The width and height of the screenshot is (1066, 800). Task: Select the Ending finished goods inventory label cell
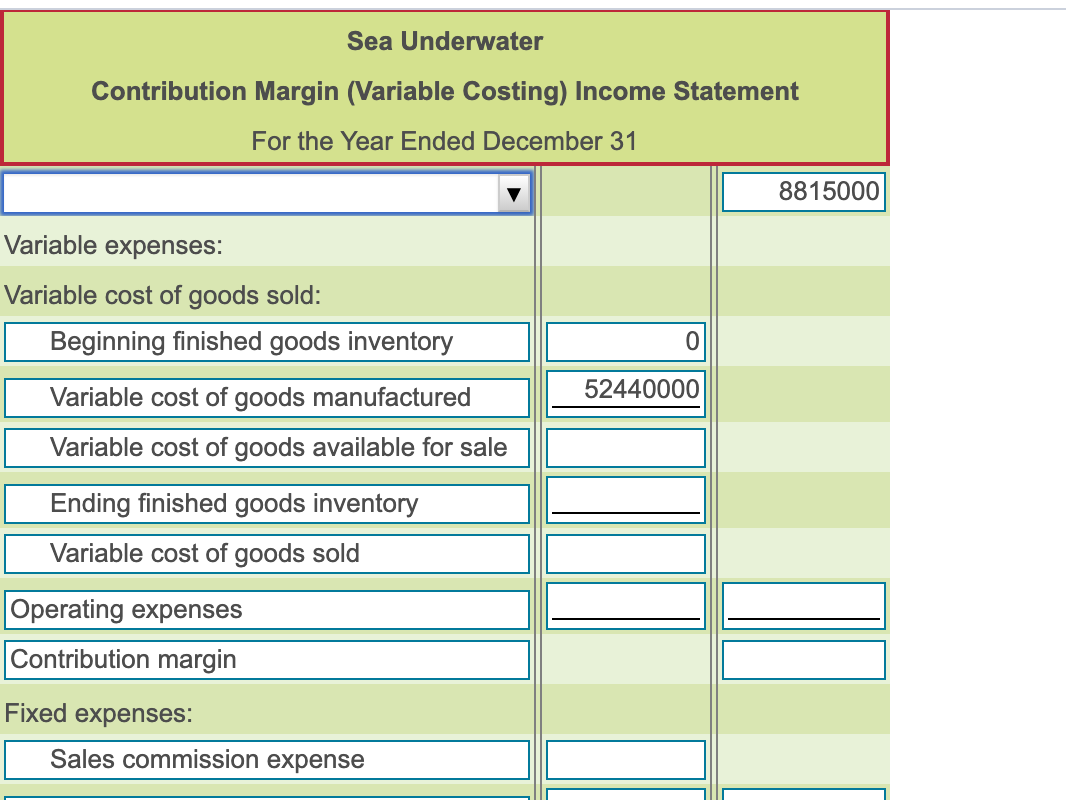pos(266,503)
